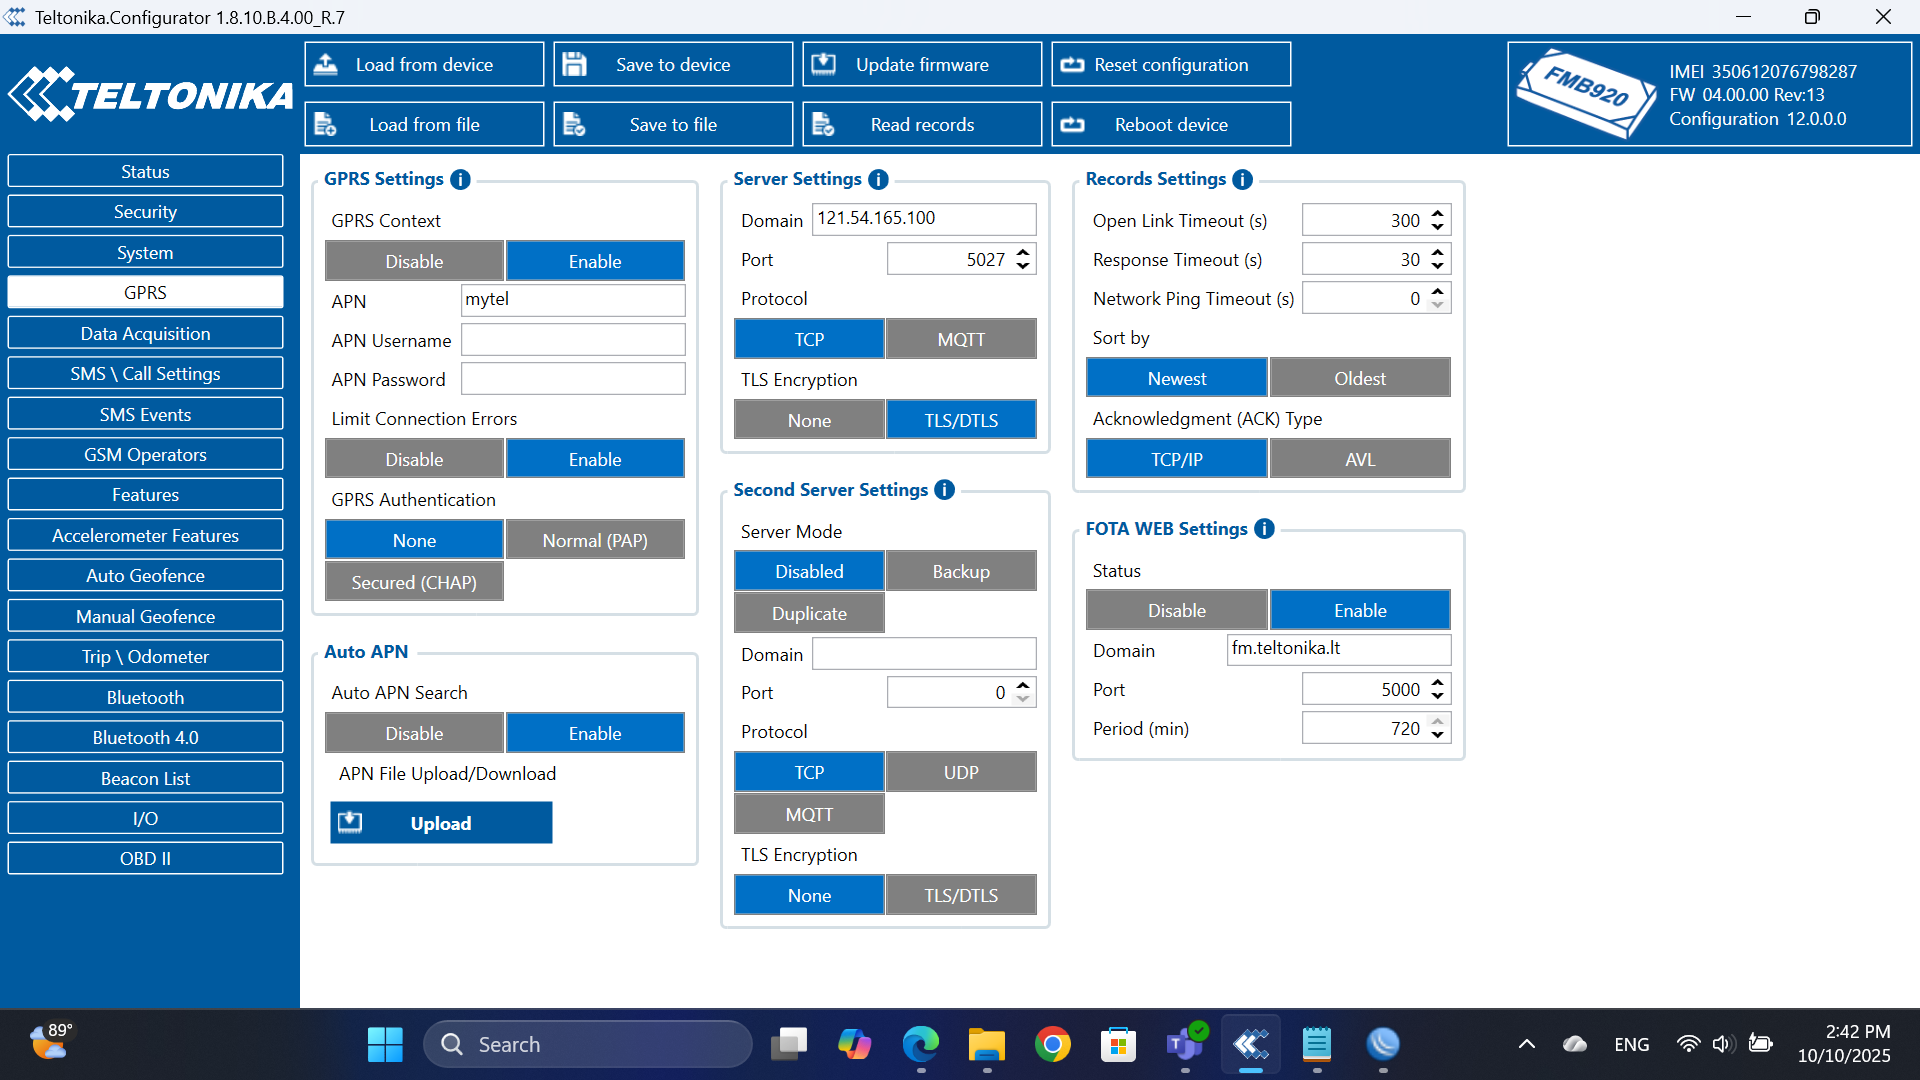Decrease the Open Link Timeout value
The height and width of the screenshot is (1080, 1920).
1437,227
